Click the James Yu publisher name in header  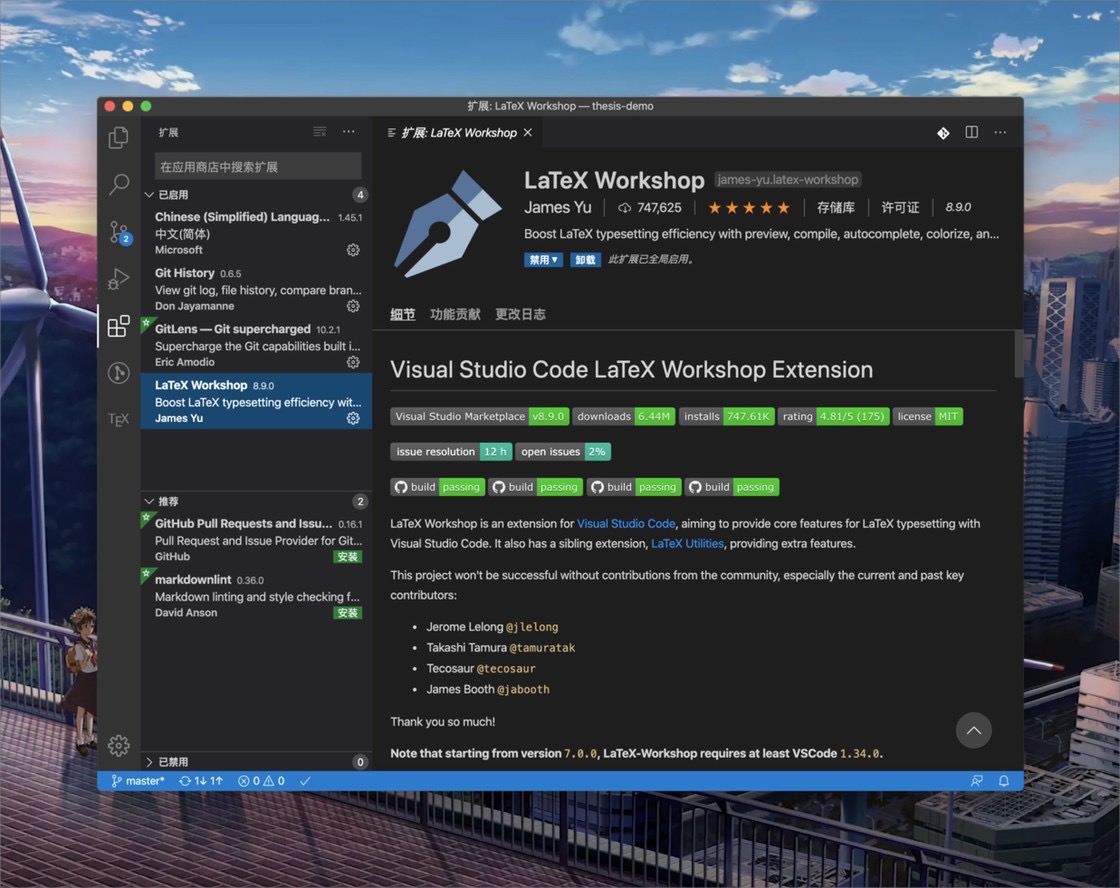[558, 207]
